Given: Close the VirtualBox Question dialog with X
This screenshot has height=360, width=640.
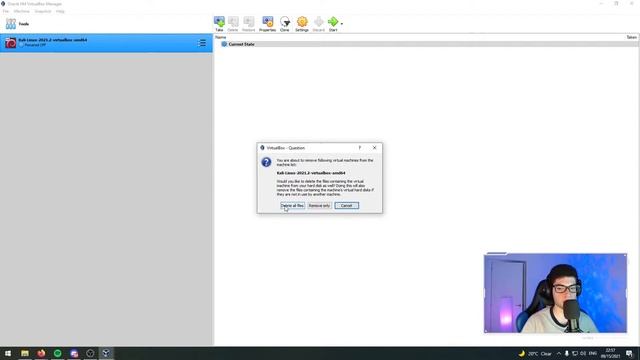Looking at the screenshot, I should point(374,148).
